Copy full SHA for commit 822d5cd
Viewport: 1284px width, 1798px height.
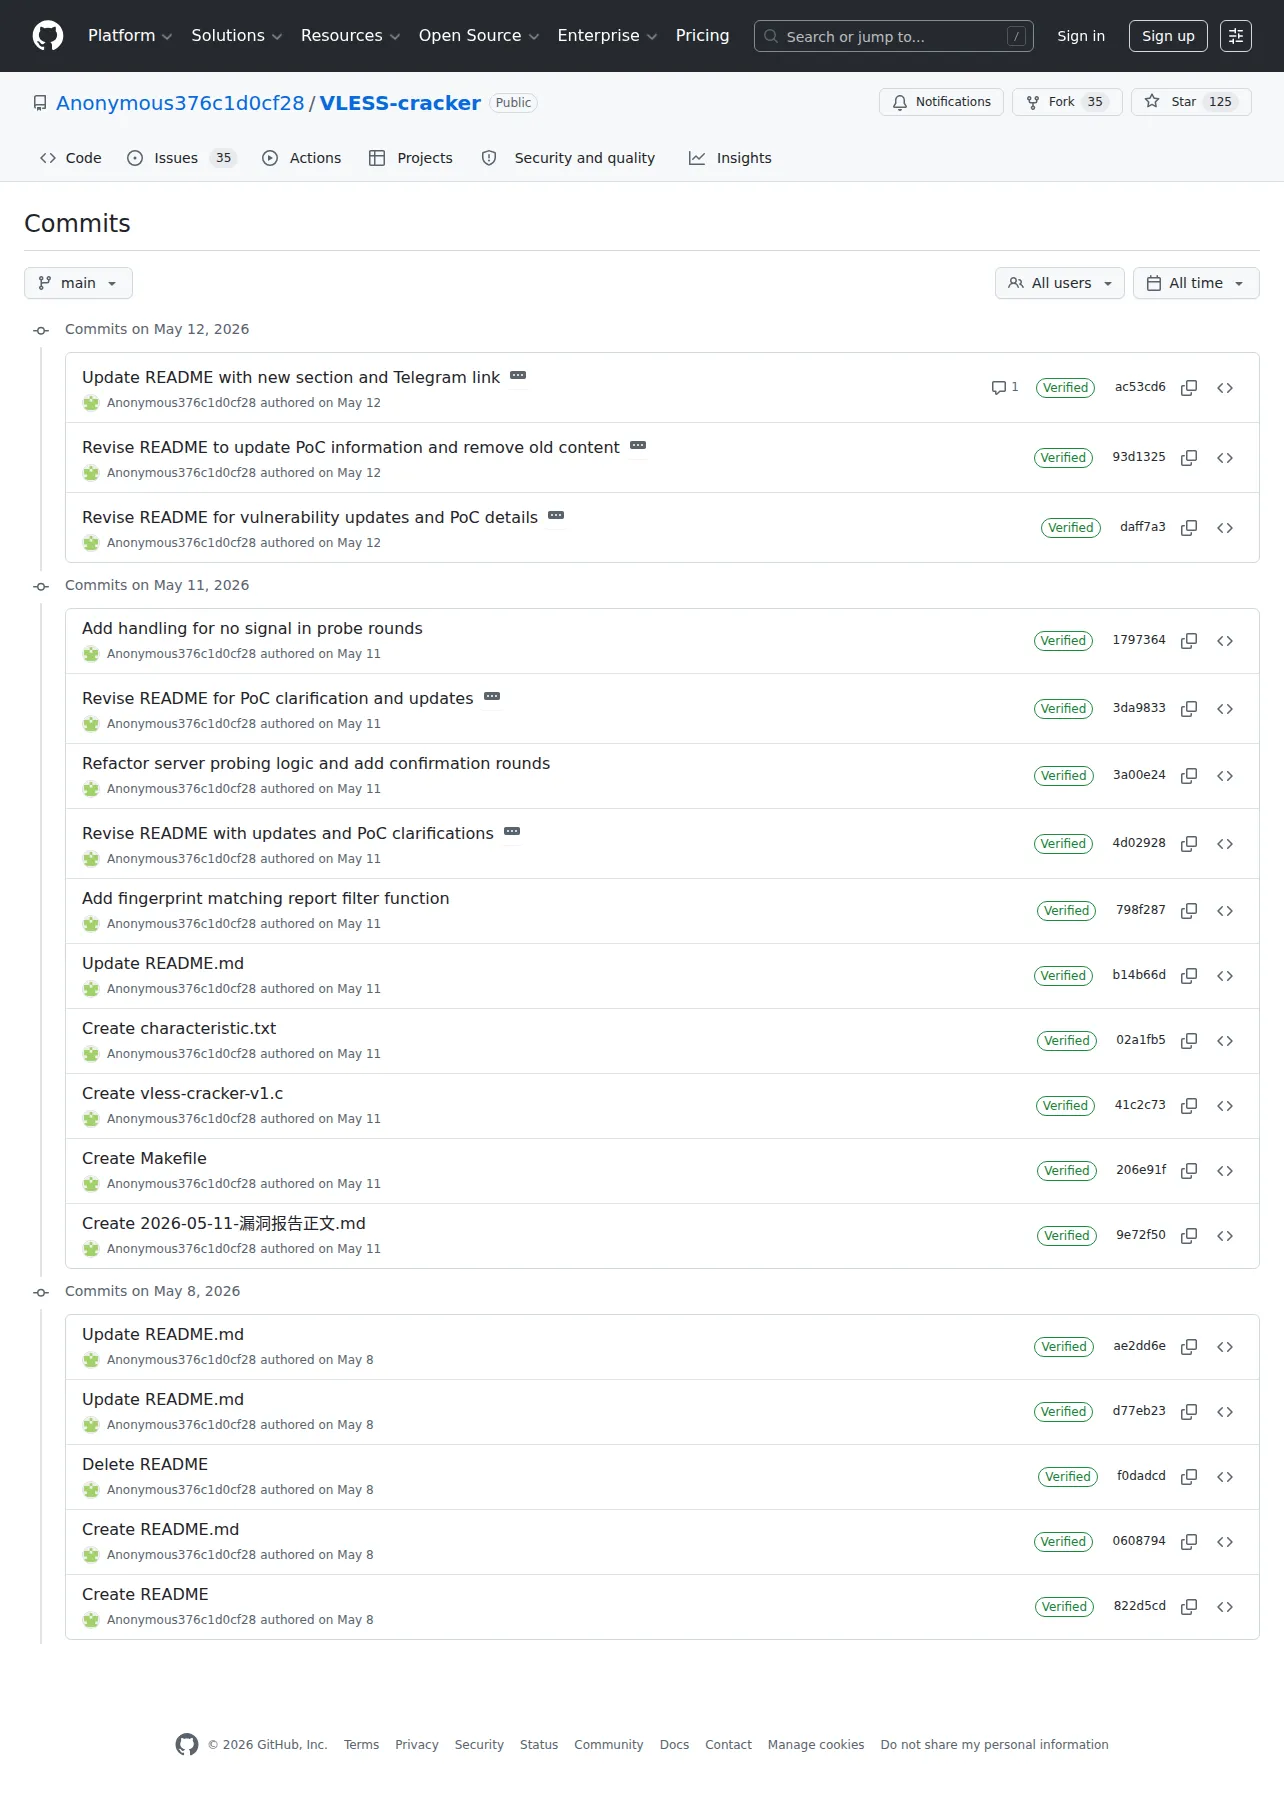click(1189, 1607)
